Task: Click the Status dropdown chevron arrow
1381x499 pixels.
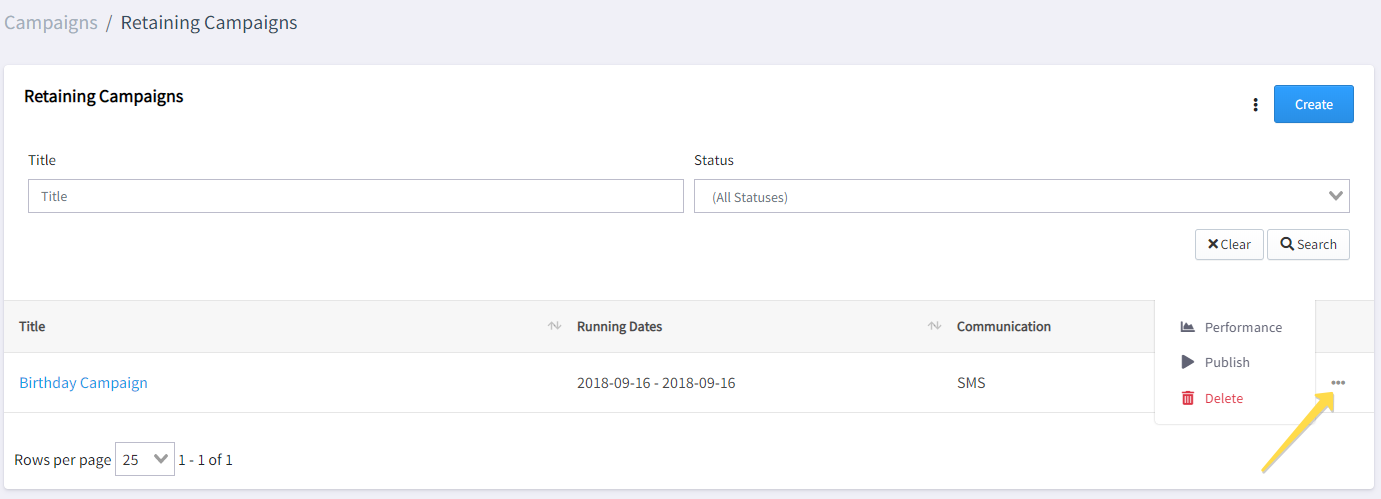Action: tap(1336, 196)
